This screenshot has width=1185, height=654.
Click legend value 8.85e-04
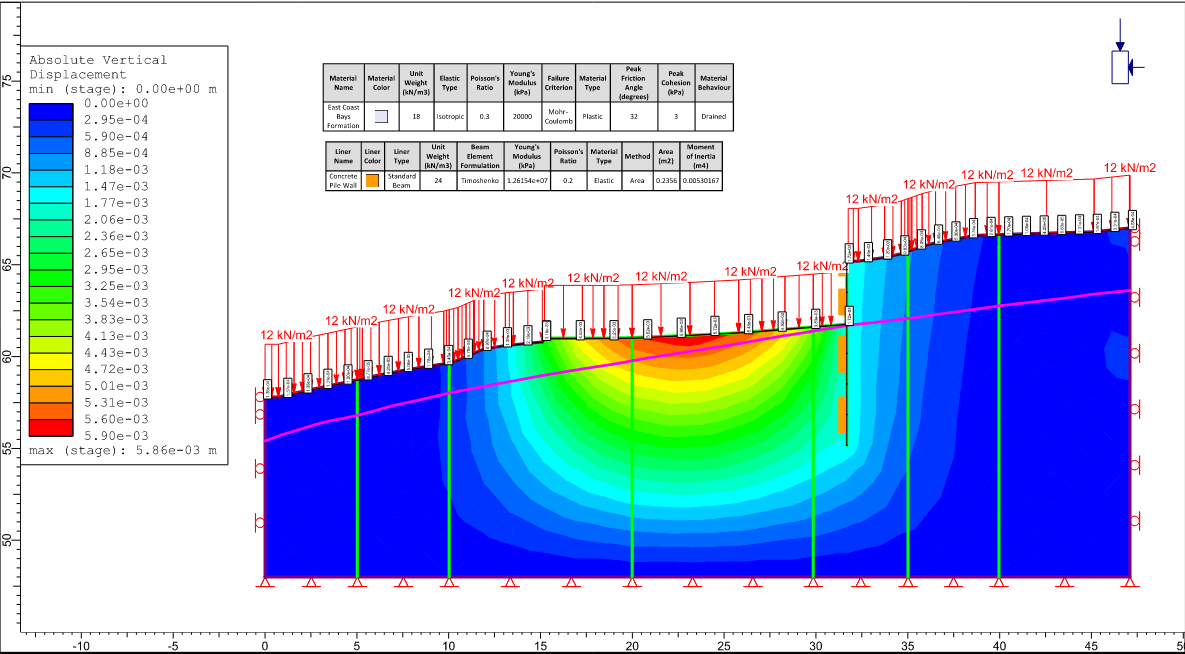[116, 153]
